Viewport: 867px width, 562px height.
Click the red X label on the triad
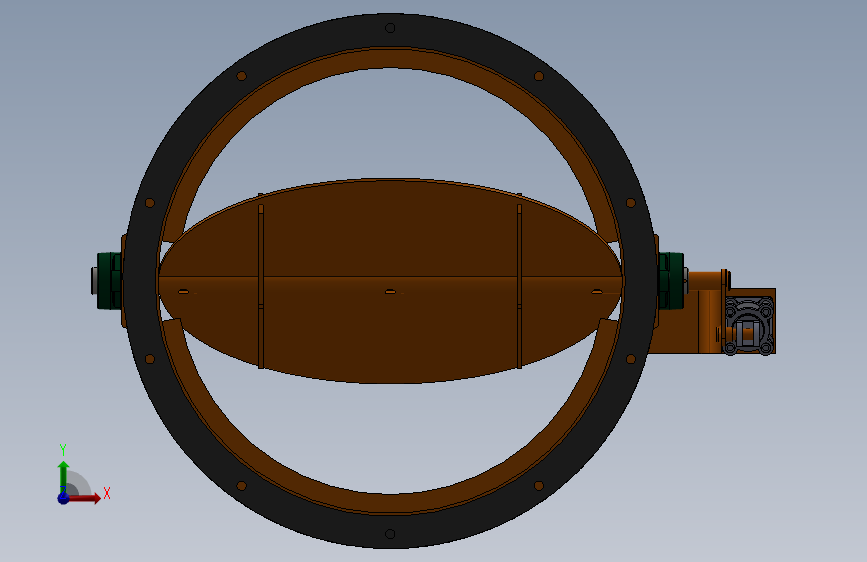pyautogui.click(x=107, y=493)
